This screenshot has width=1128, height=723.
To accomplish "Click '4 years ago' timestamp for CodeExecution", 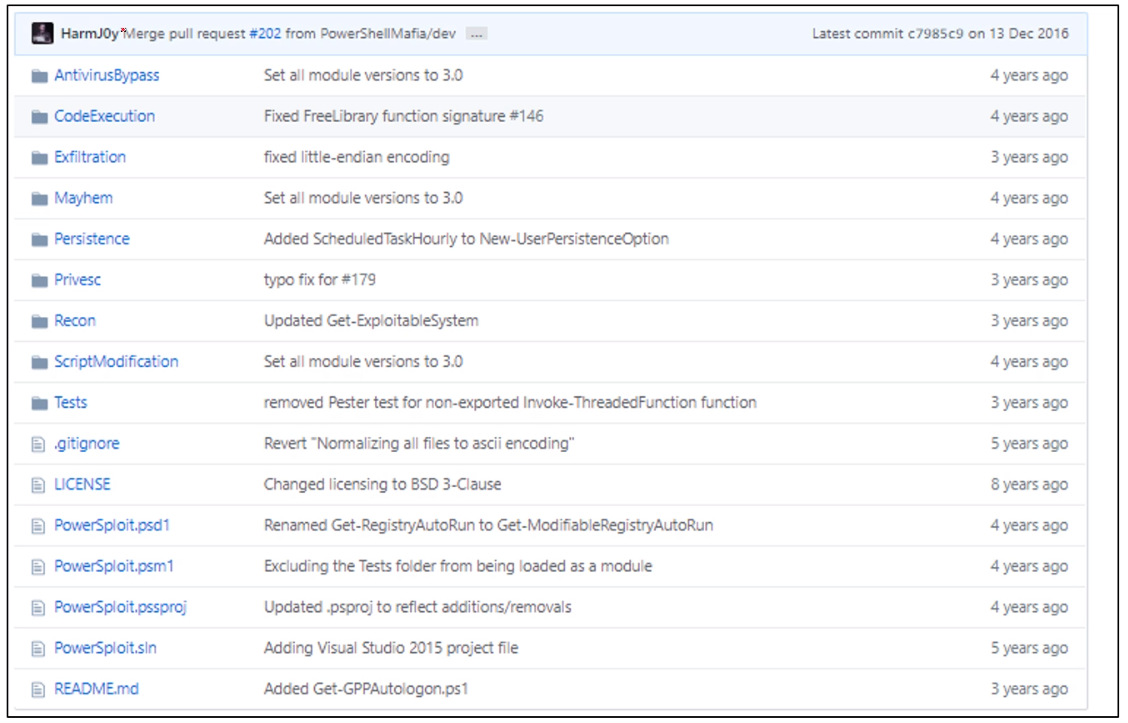I will [1029, 117].
